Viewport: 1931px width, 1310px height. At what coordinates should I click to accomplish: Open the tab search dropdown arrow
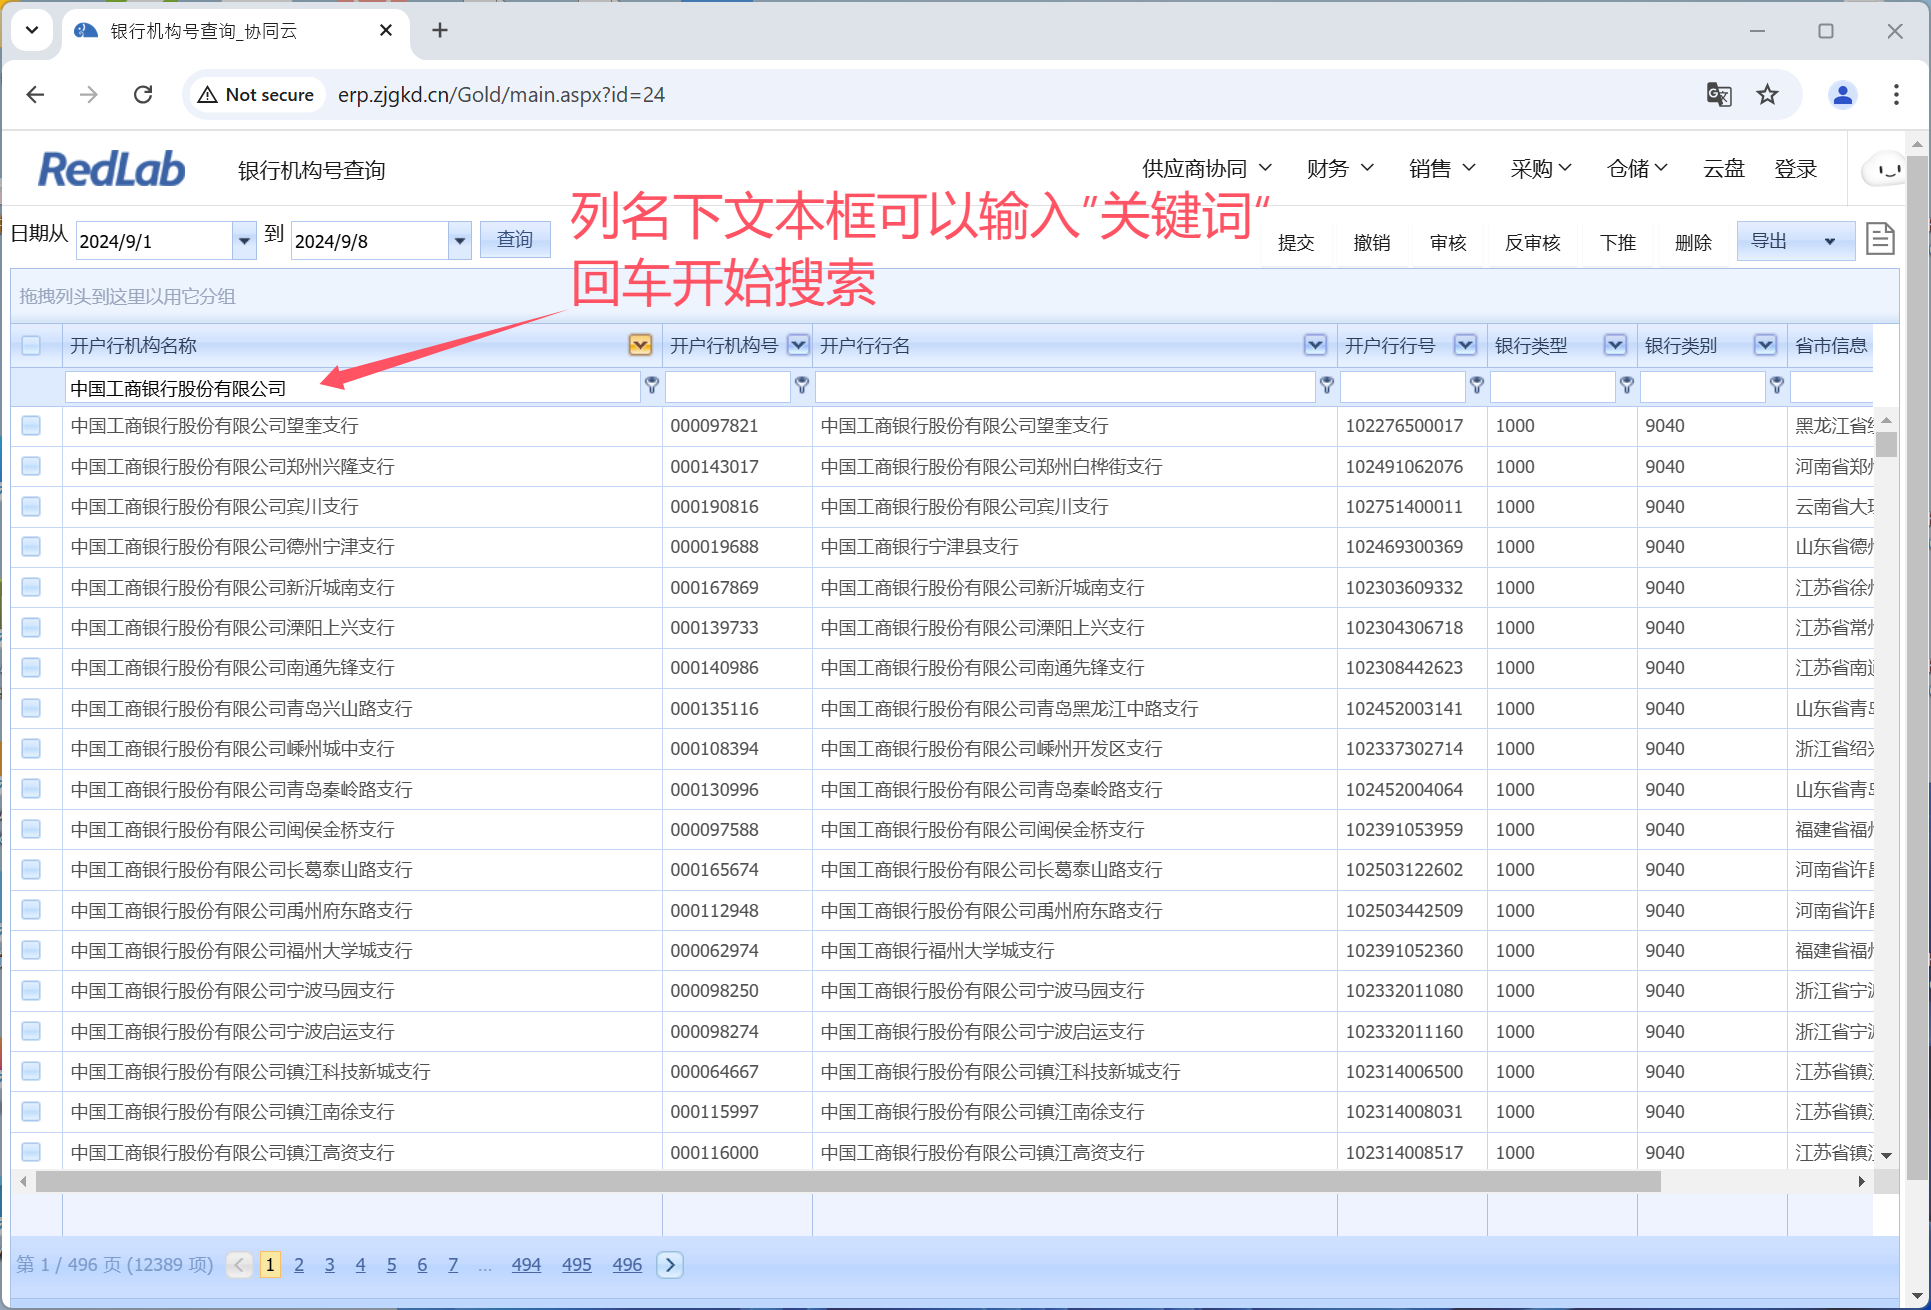coord(32,30)
